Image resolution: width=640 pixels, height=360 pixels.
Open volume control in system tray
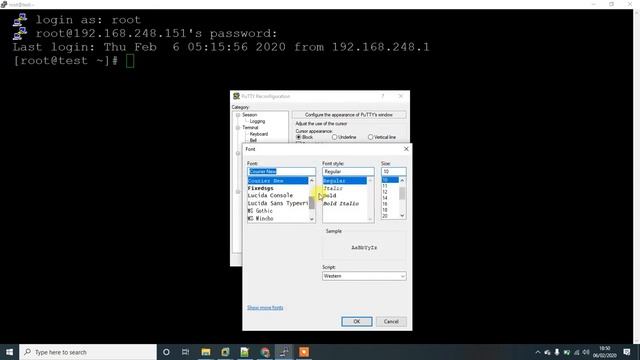click(x=586, y=352)
